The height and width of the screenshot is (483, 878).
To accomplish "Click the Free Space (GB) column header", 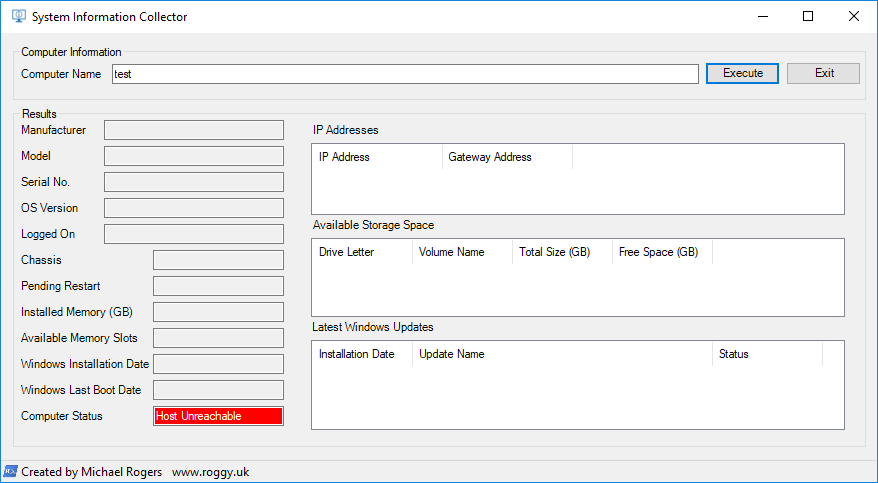I will point(661,252).
